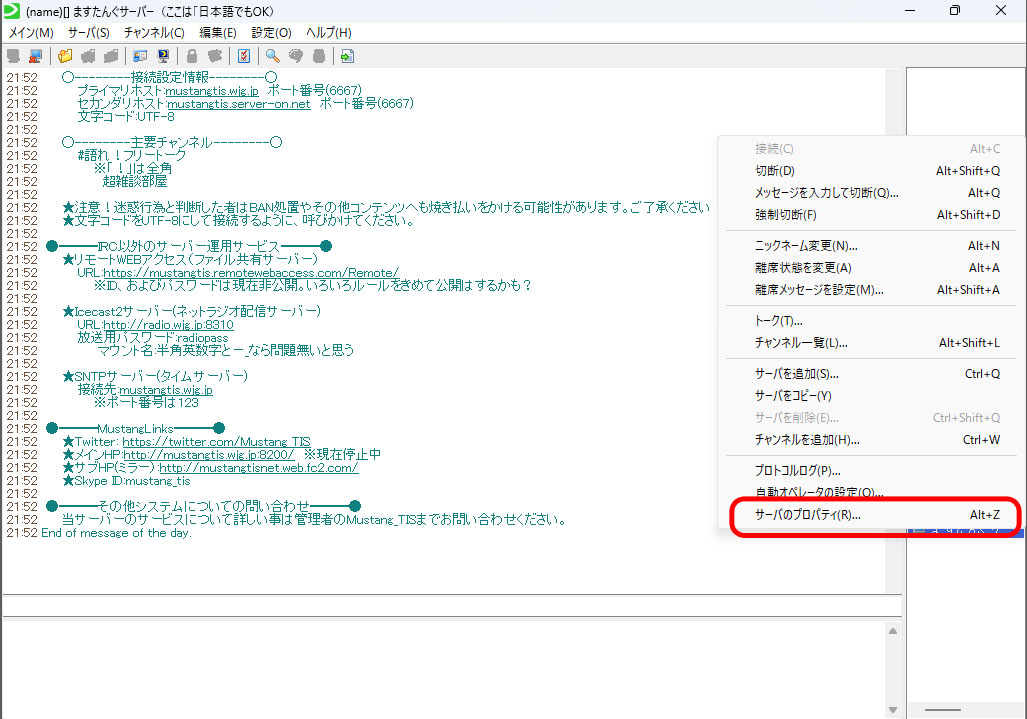Open the 設定(O) menu

270,32
